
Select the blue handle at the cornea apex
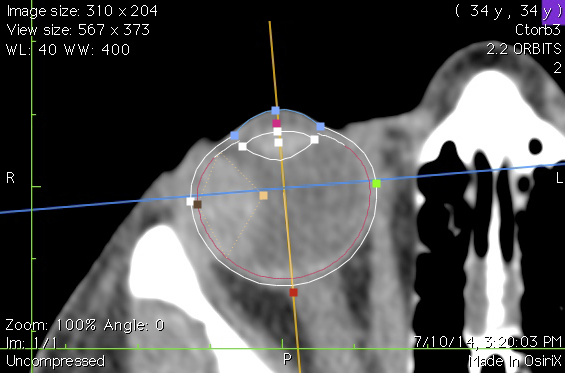pyautogui.click(x=275, y=110)
